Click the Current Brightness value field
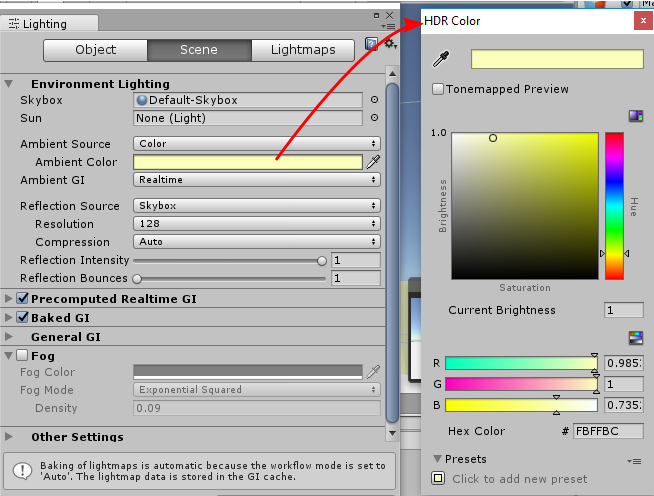Screen dimensions: 654x496 tap(624, 310)
